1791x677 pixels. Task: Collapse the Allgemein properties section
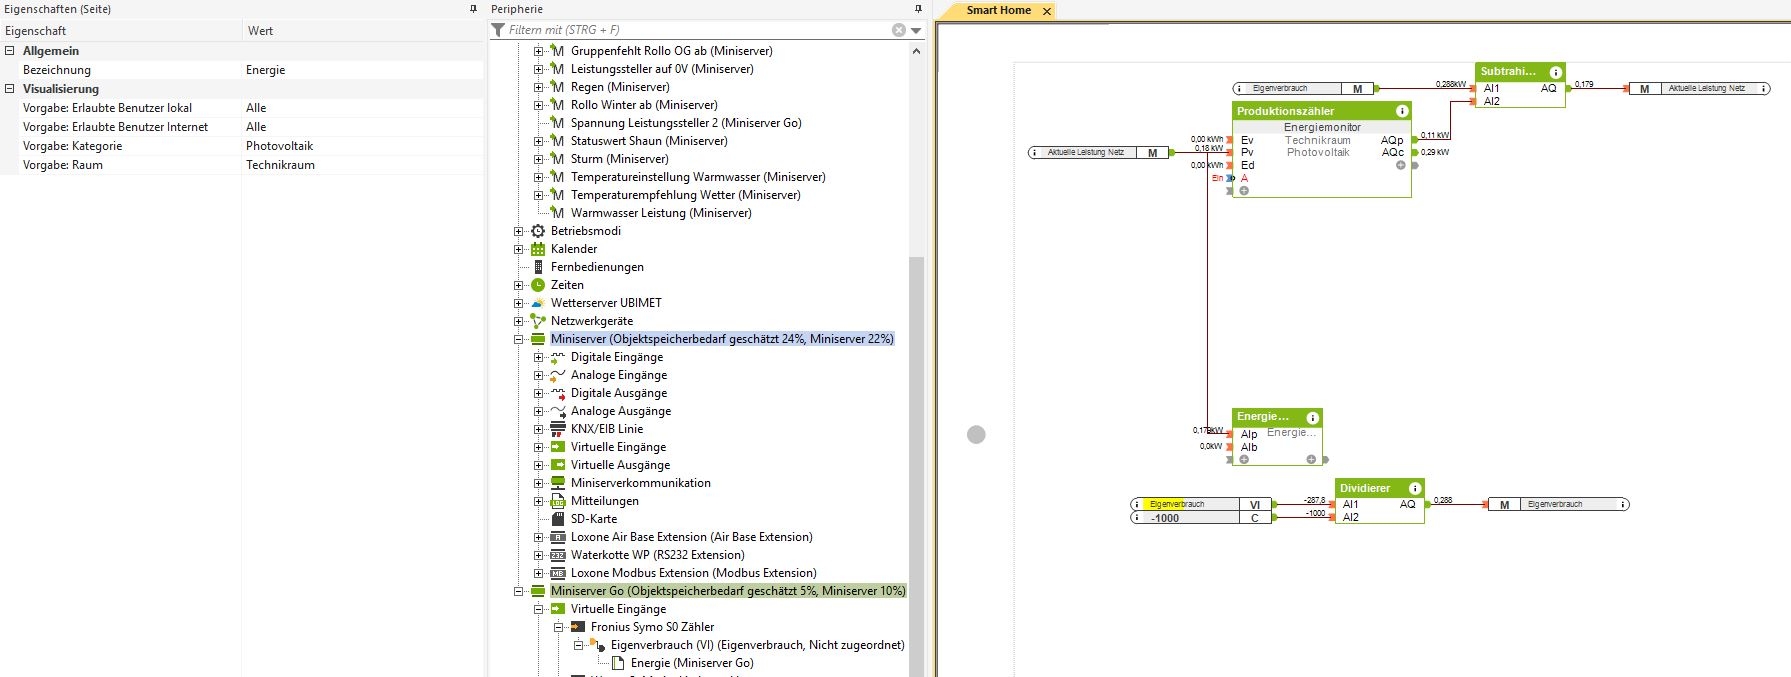coord(10,51)
